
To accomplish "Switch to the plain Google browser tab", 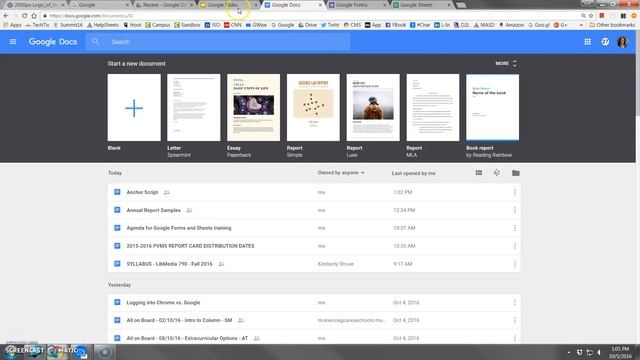I will (99, 5).
